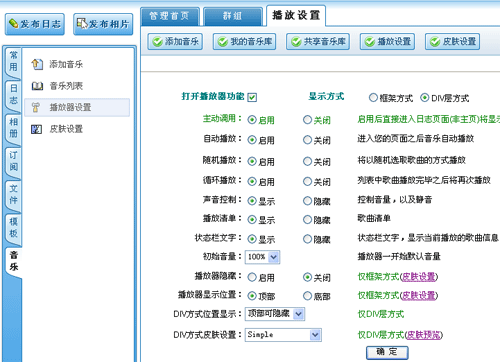
Task: Click the 共享音乐库 toolbar button
Action: [318, 42]
